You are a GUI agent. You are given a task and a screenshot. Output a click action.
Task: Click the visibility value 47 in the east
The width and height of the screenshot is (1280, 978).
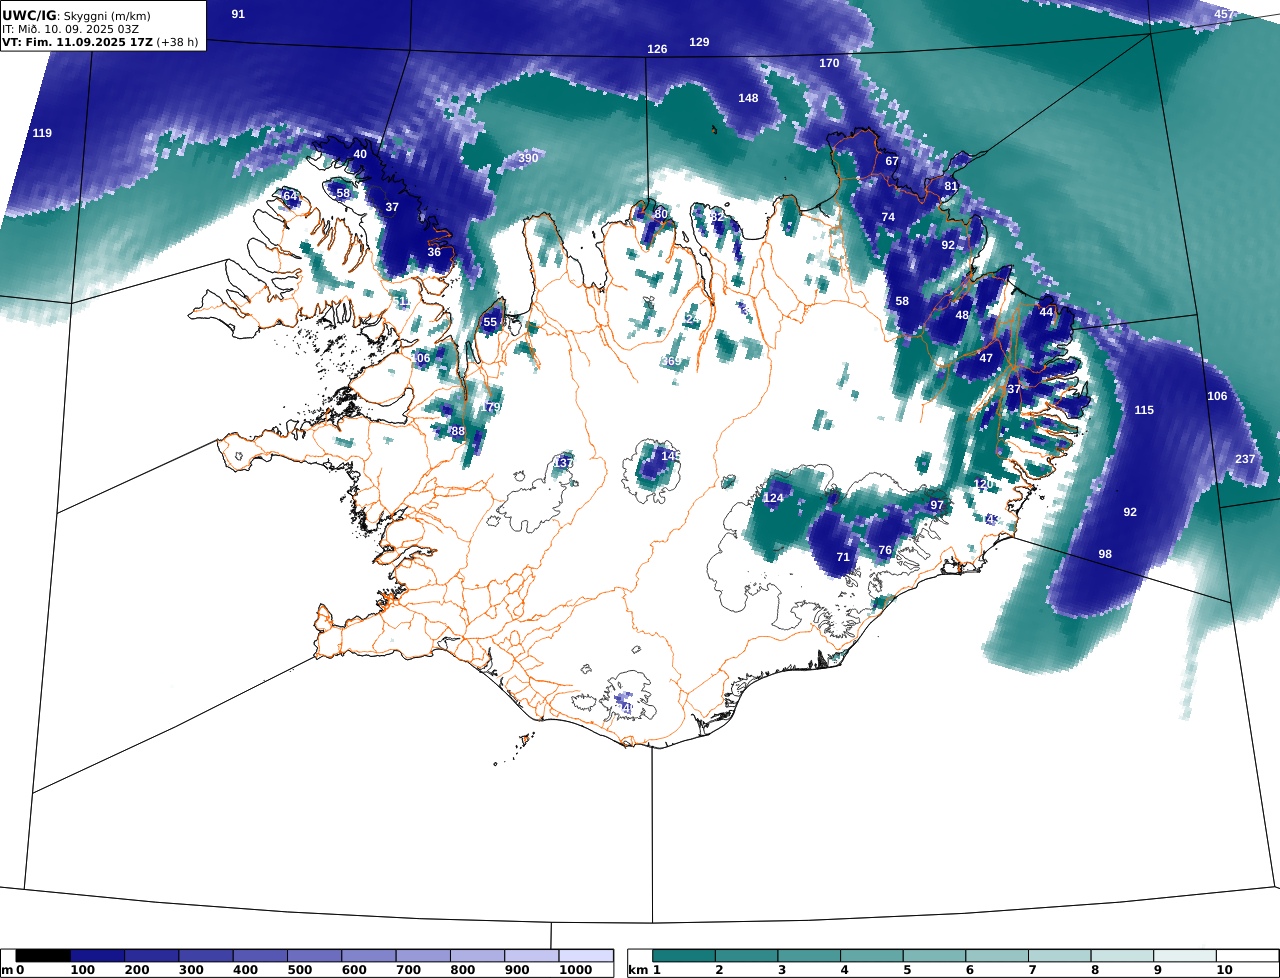[986, 358]
